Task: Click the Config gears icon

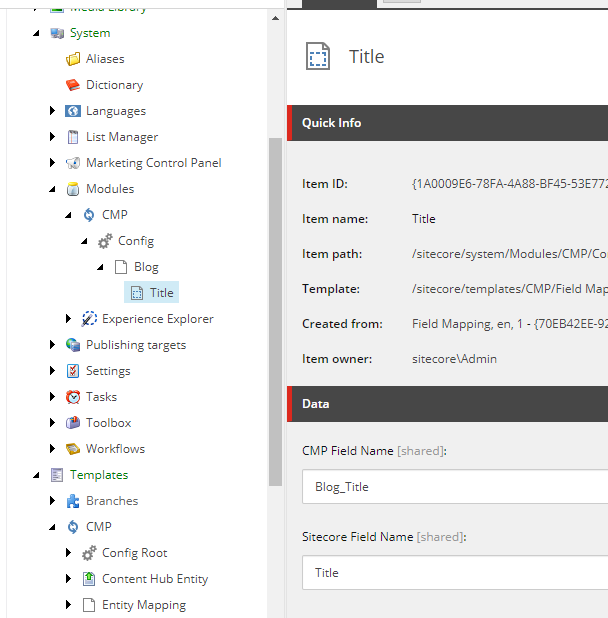Action: [x=105, y=241]
